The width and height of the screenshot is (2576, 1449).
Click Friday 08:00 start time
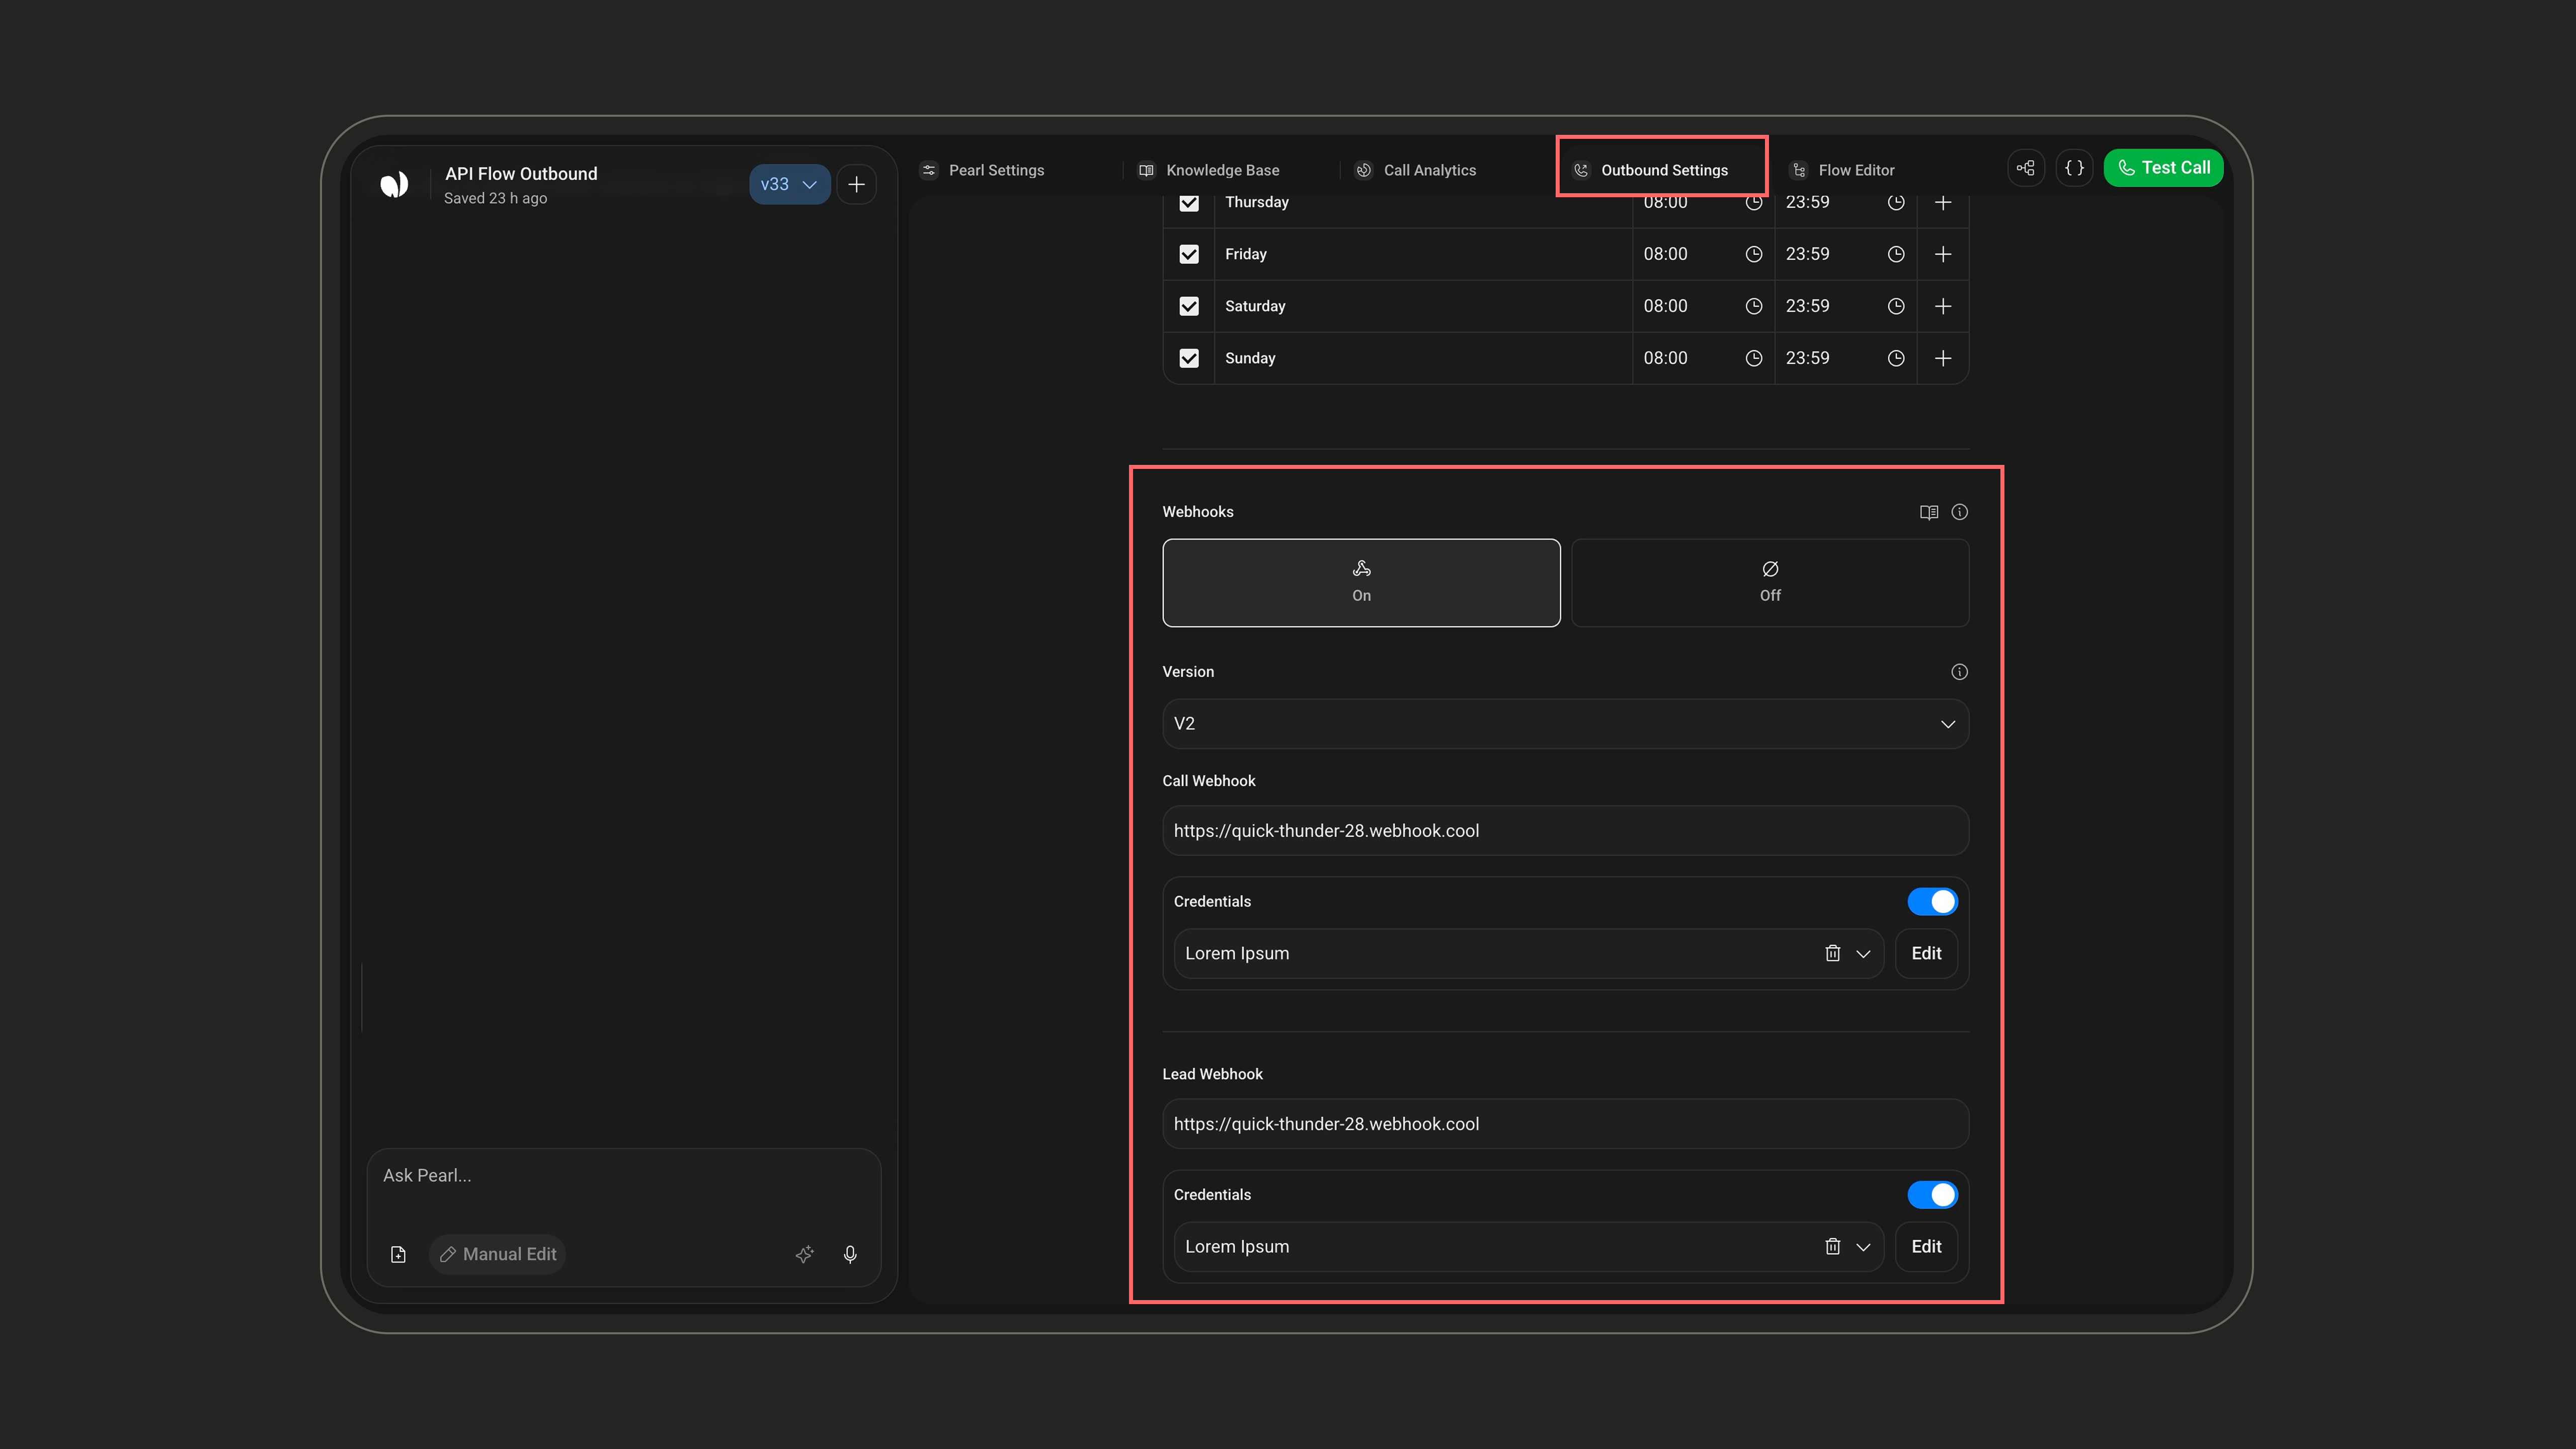(x=1665, y=254)
